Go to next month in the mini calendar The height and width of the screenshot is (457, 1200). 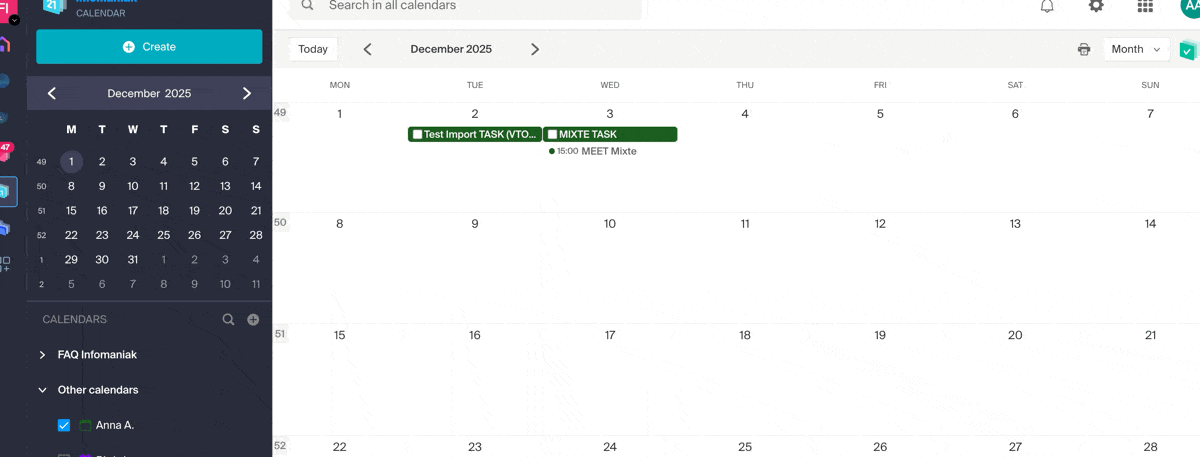(x=247, y=94)
